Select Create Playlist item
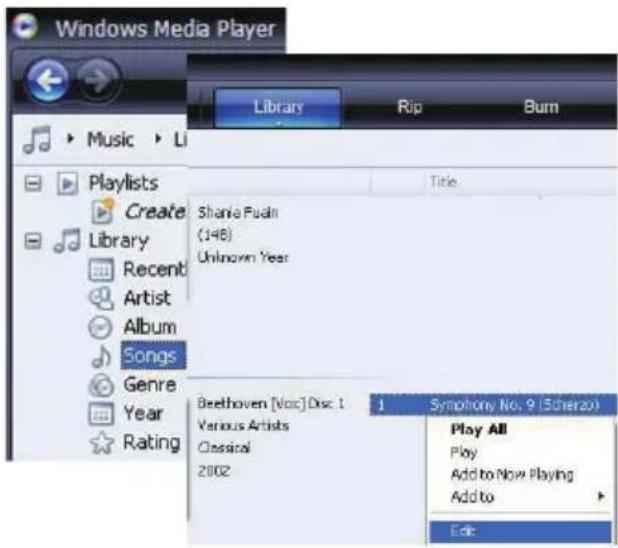This screenshot has height=548, width=618. [155, 211]
